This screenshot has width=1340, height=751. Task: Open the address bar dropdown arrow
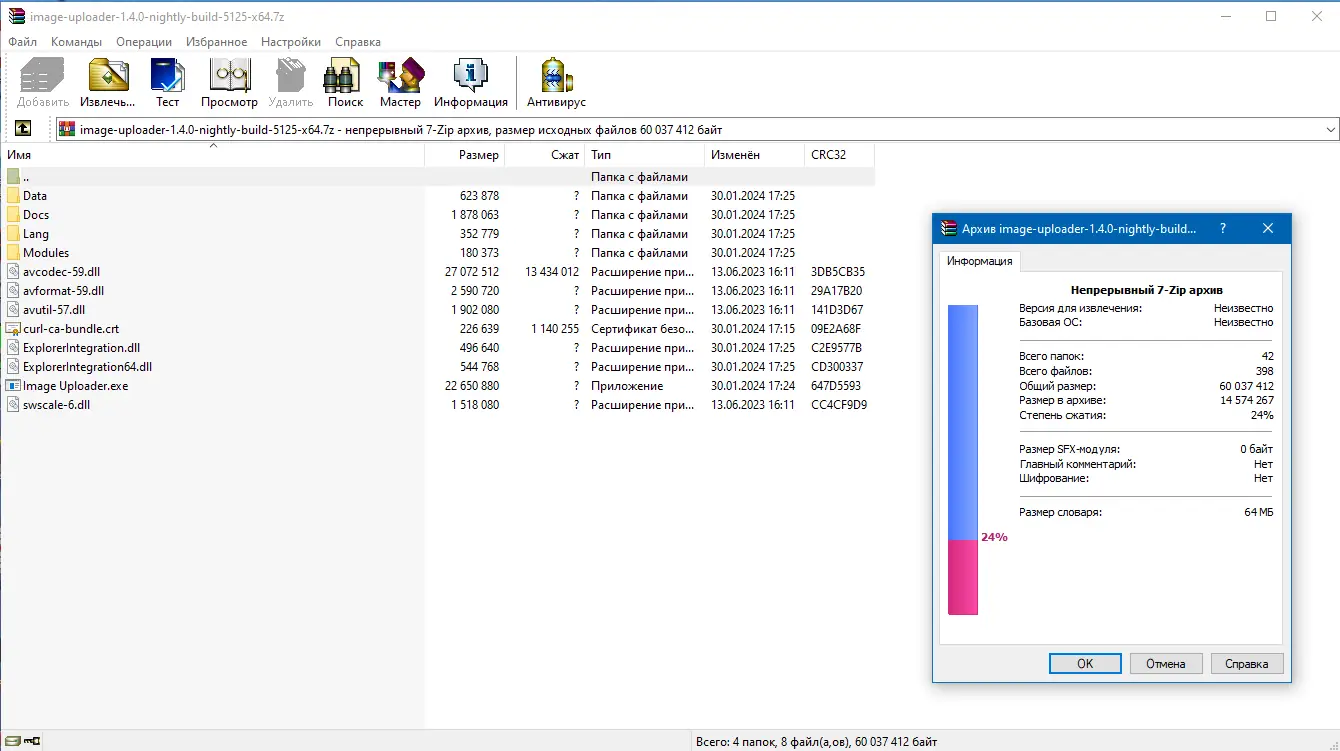click(x=1330, y=130)
